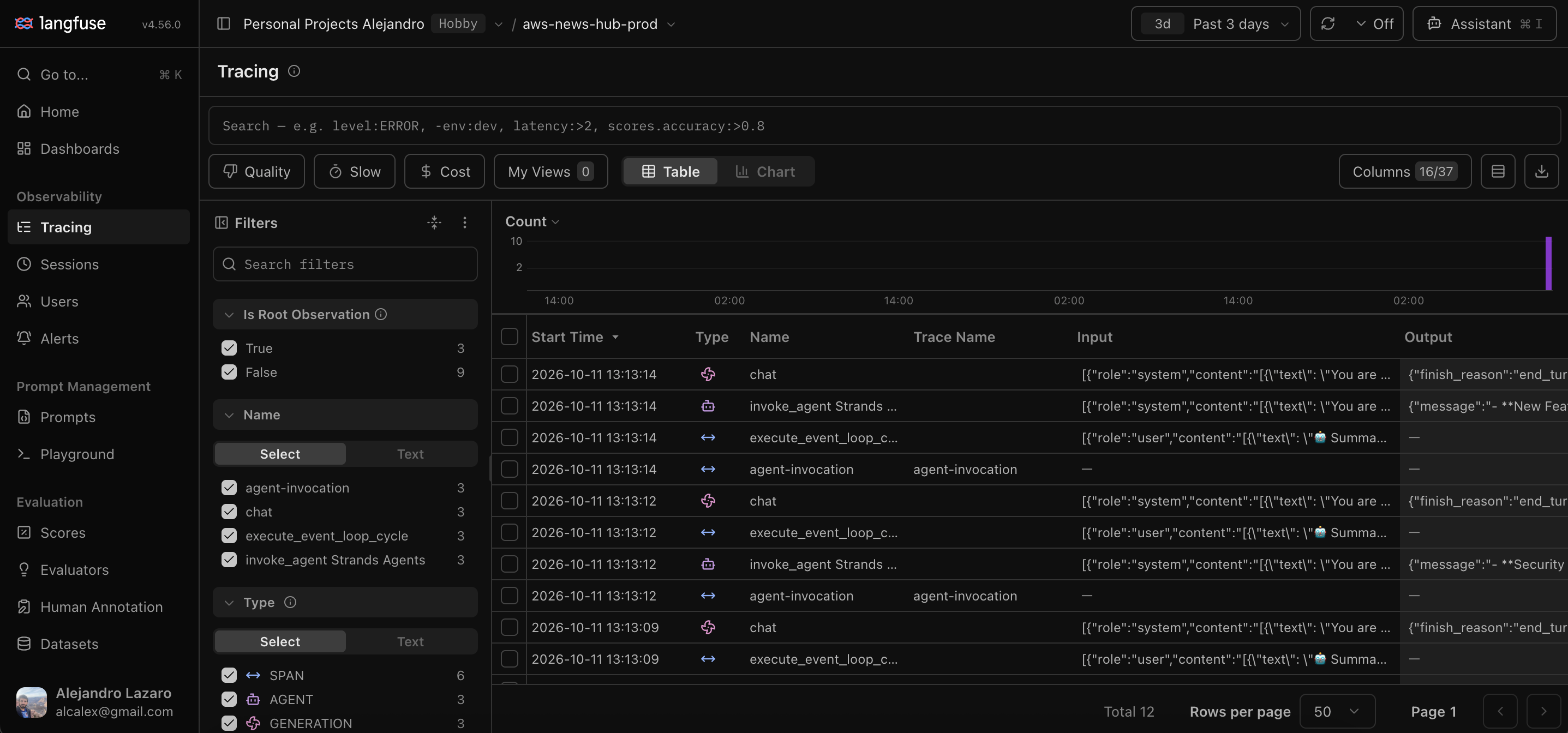
Task: Open the Playground page
Action: coord(98,454)
